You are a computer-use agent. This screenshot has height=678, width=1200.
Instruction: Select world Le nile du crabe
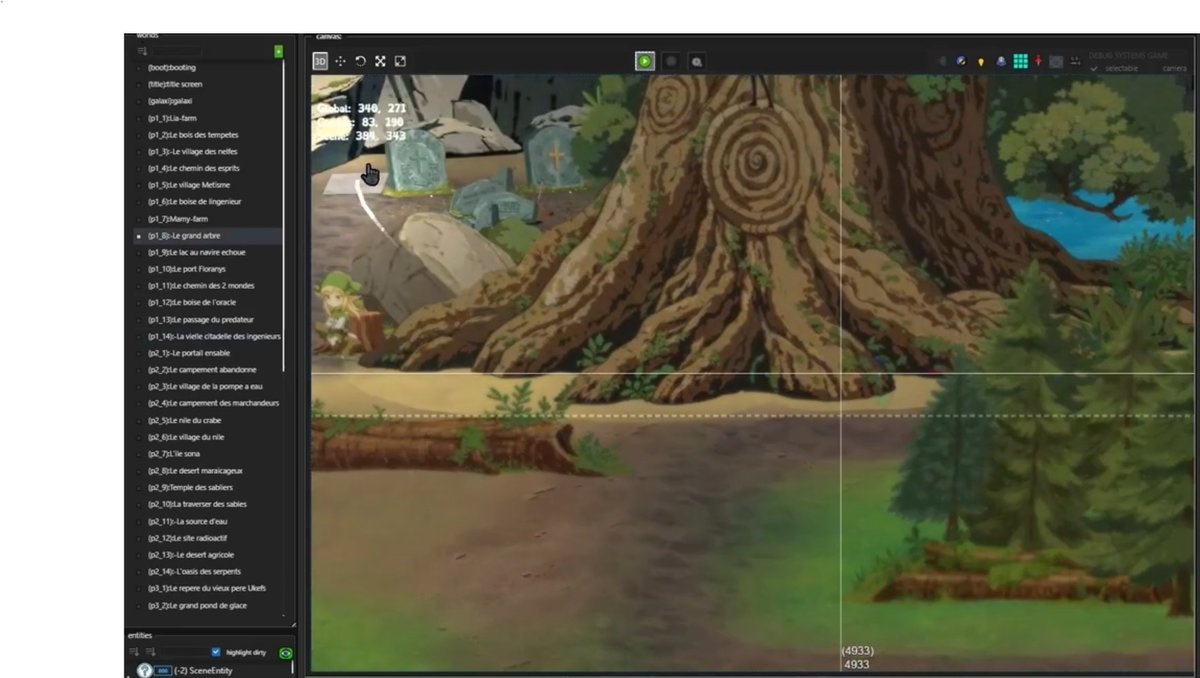click(209, 420)
